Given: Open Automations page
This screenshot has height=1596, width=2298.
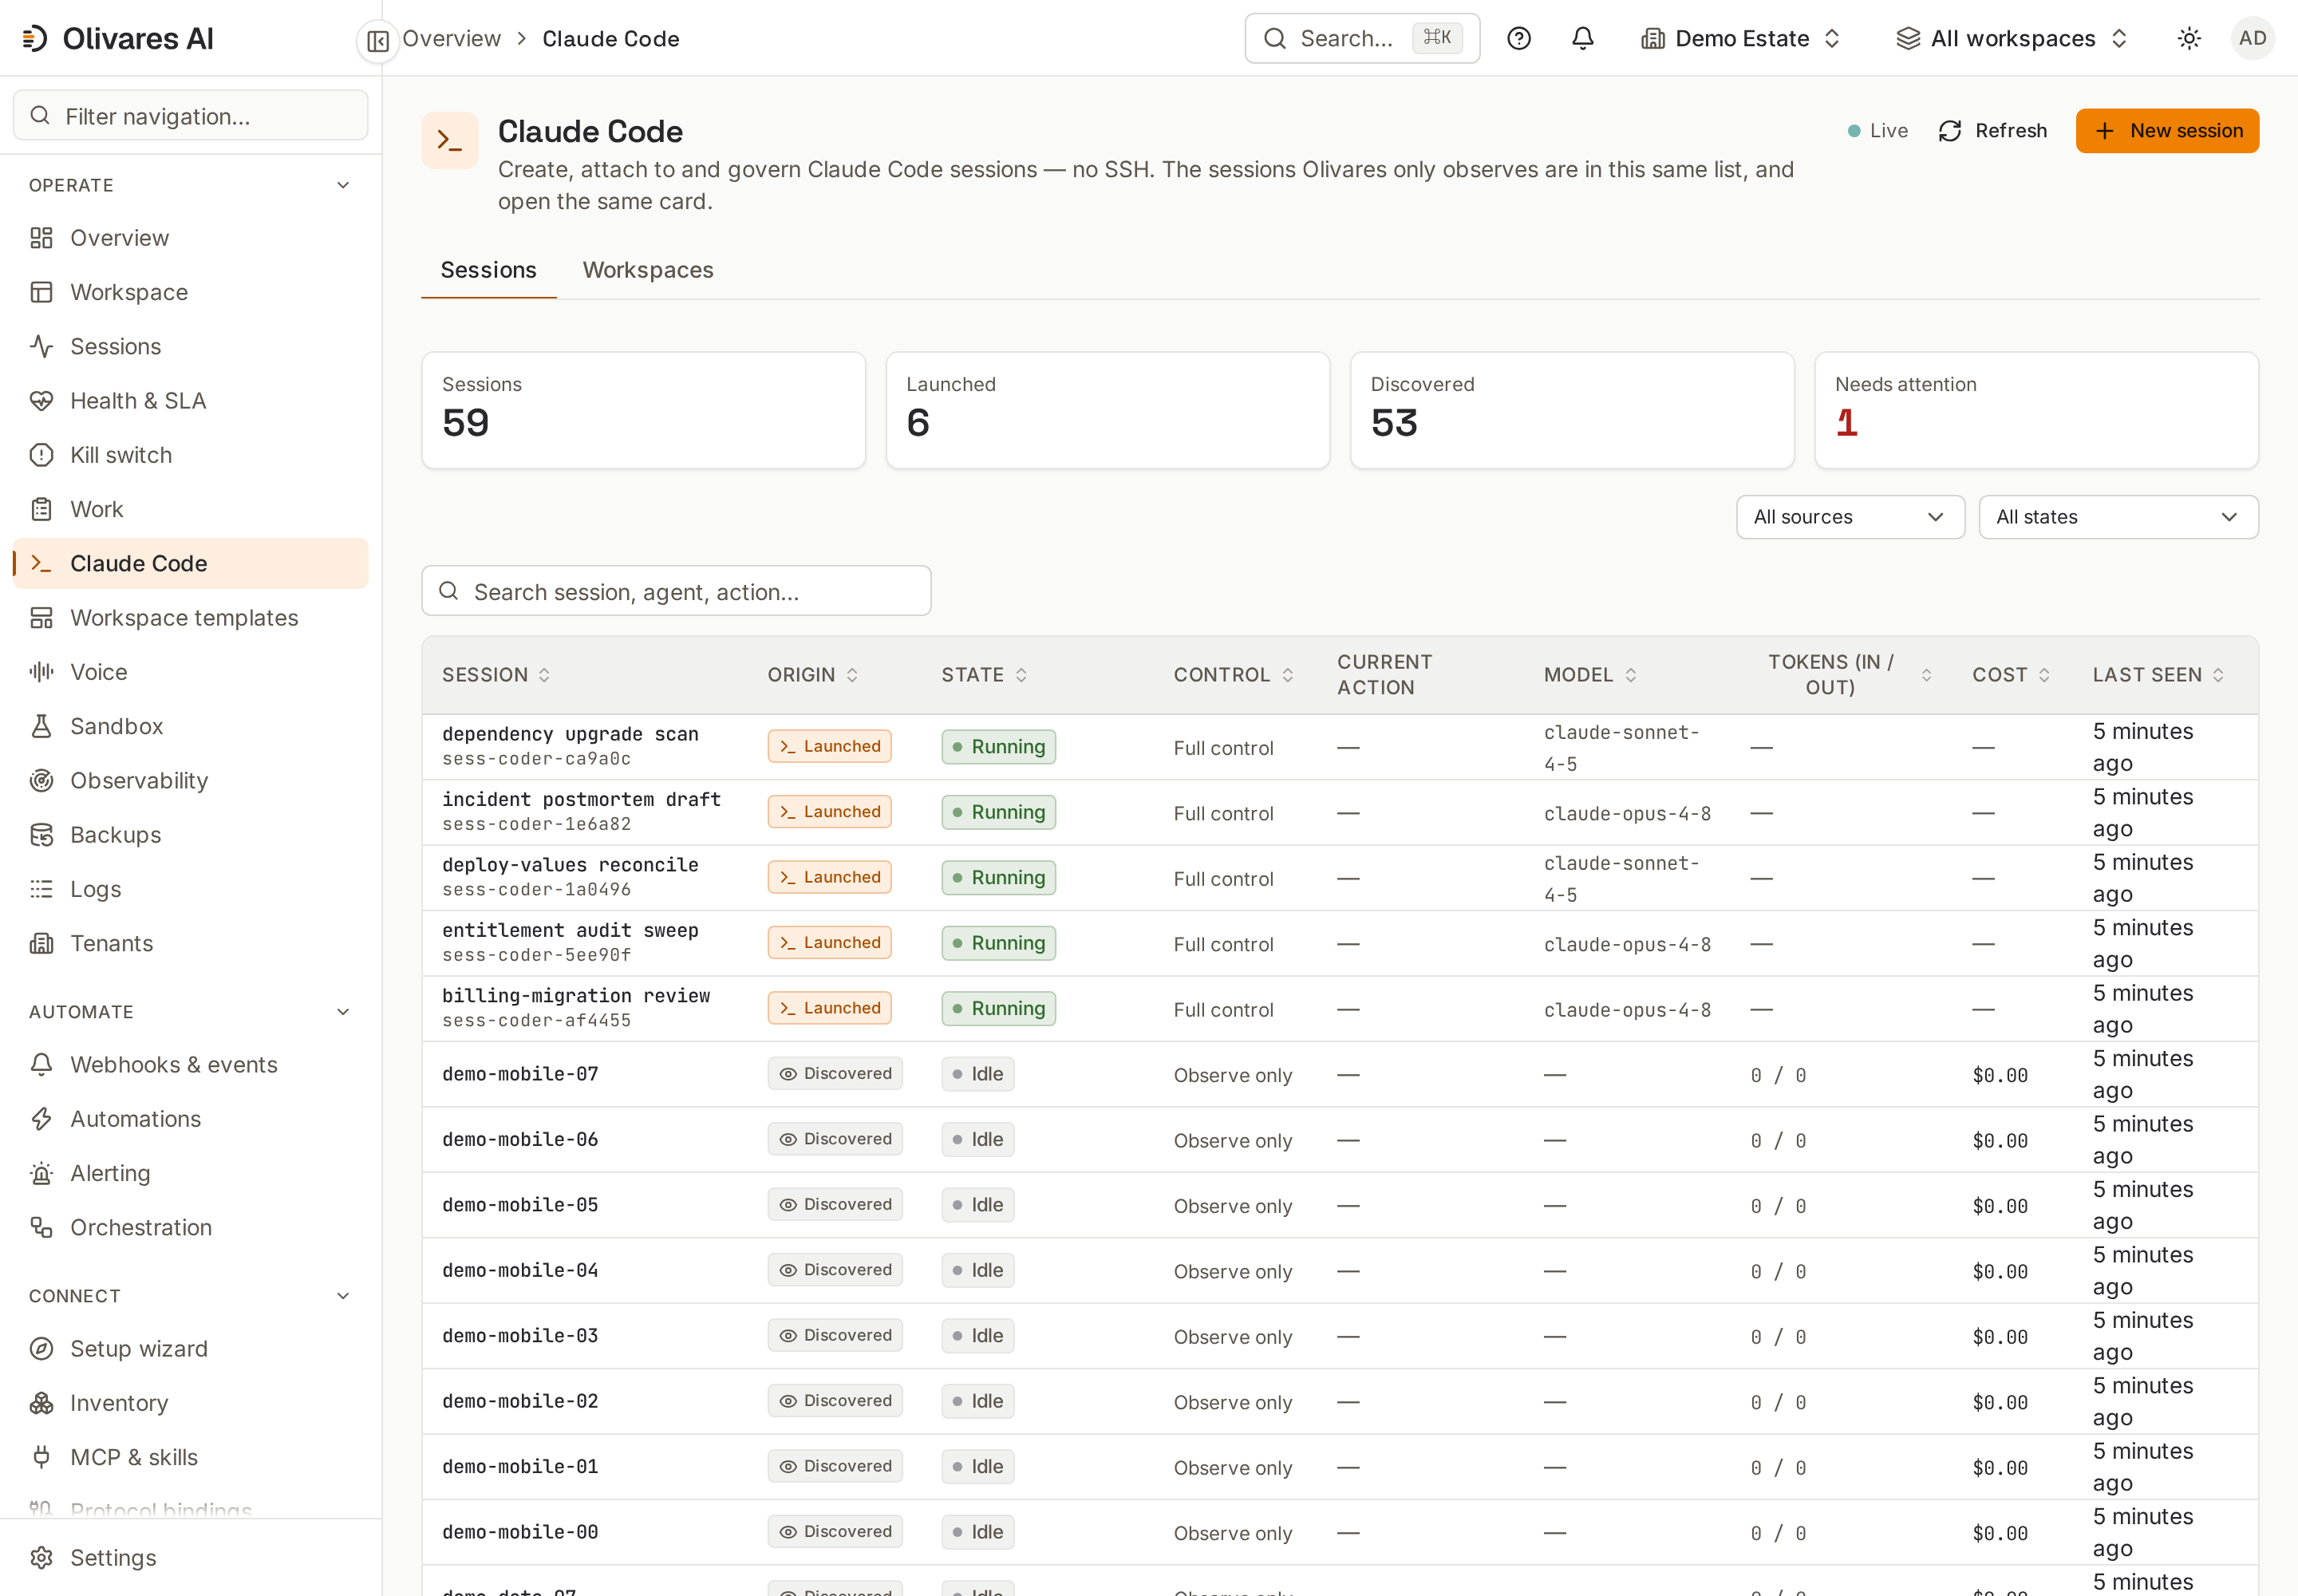Looking at the screenshot, I should [190, 1119].
